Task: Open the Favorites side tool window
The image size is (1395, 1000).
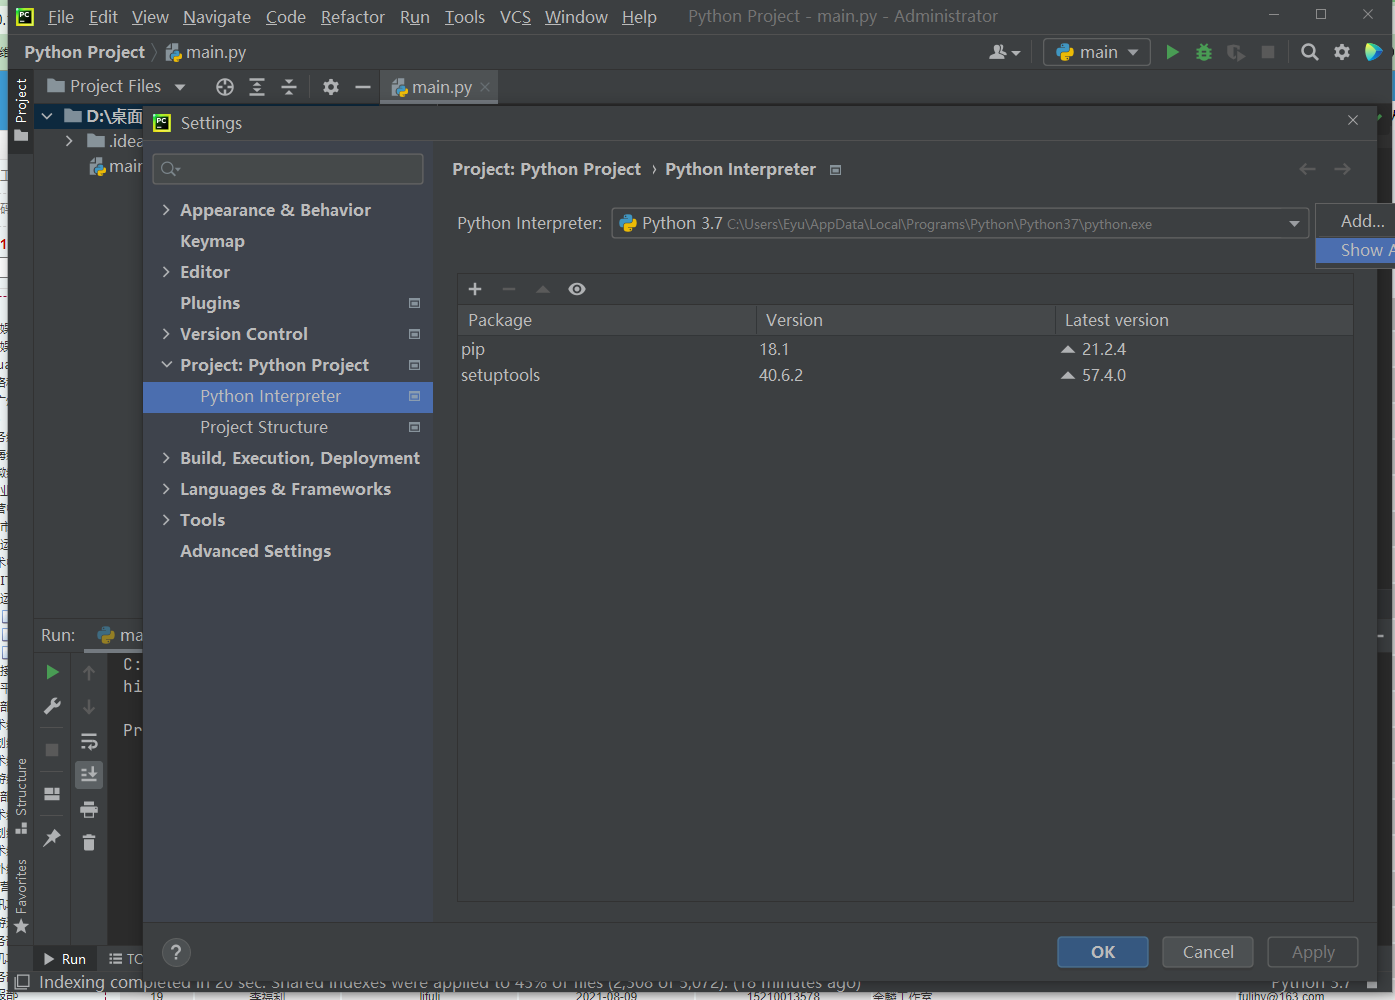Action: coord(21,896)
